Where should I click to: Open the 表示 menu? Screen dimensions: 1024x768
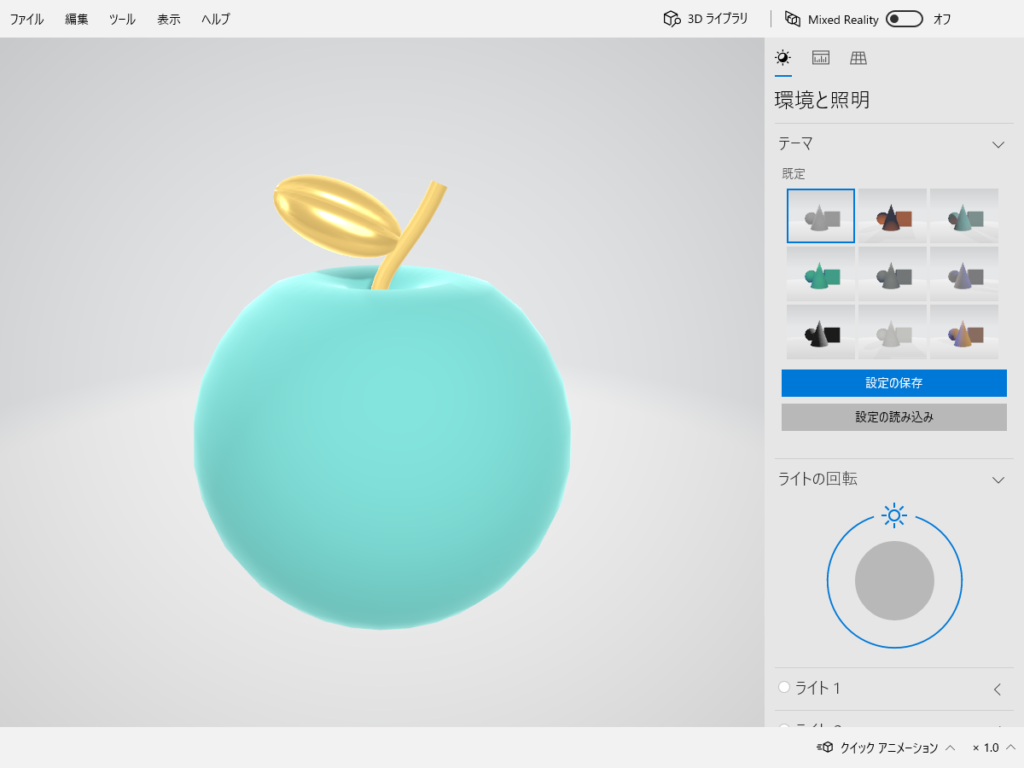pyautogui.click(x=168, y=19)
